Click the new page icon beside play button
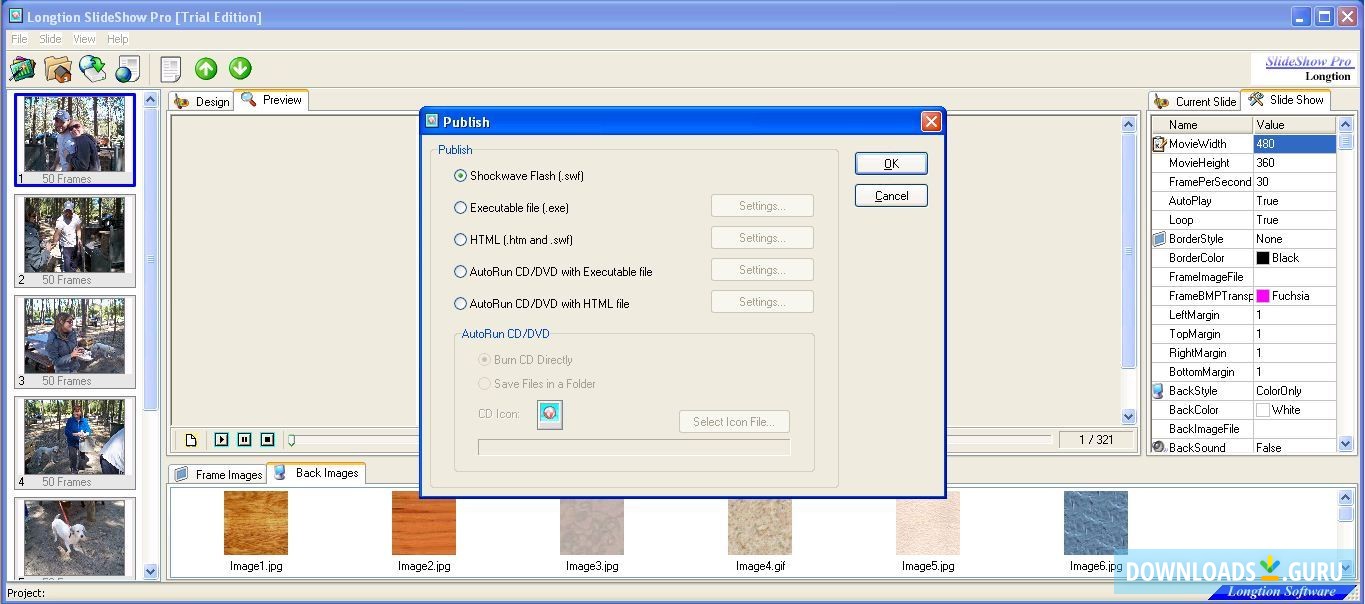The image size is (1365, 604). coord(191,440)
